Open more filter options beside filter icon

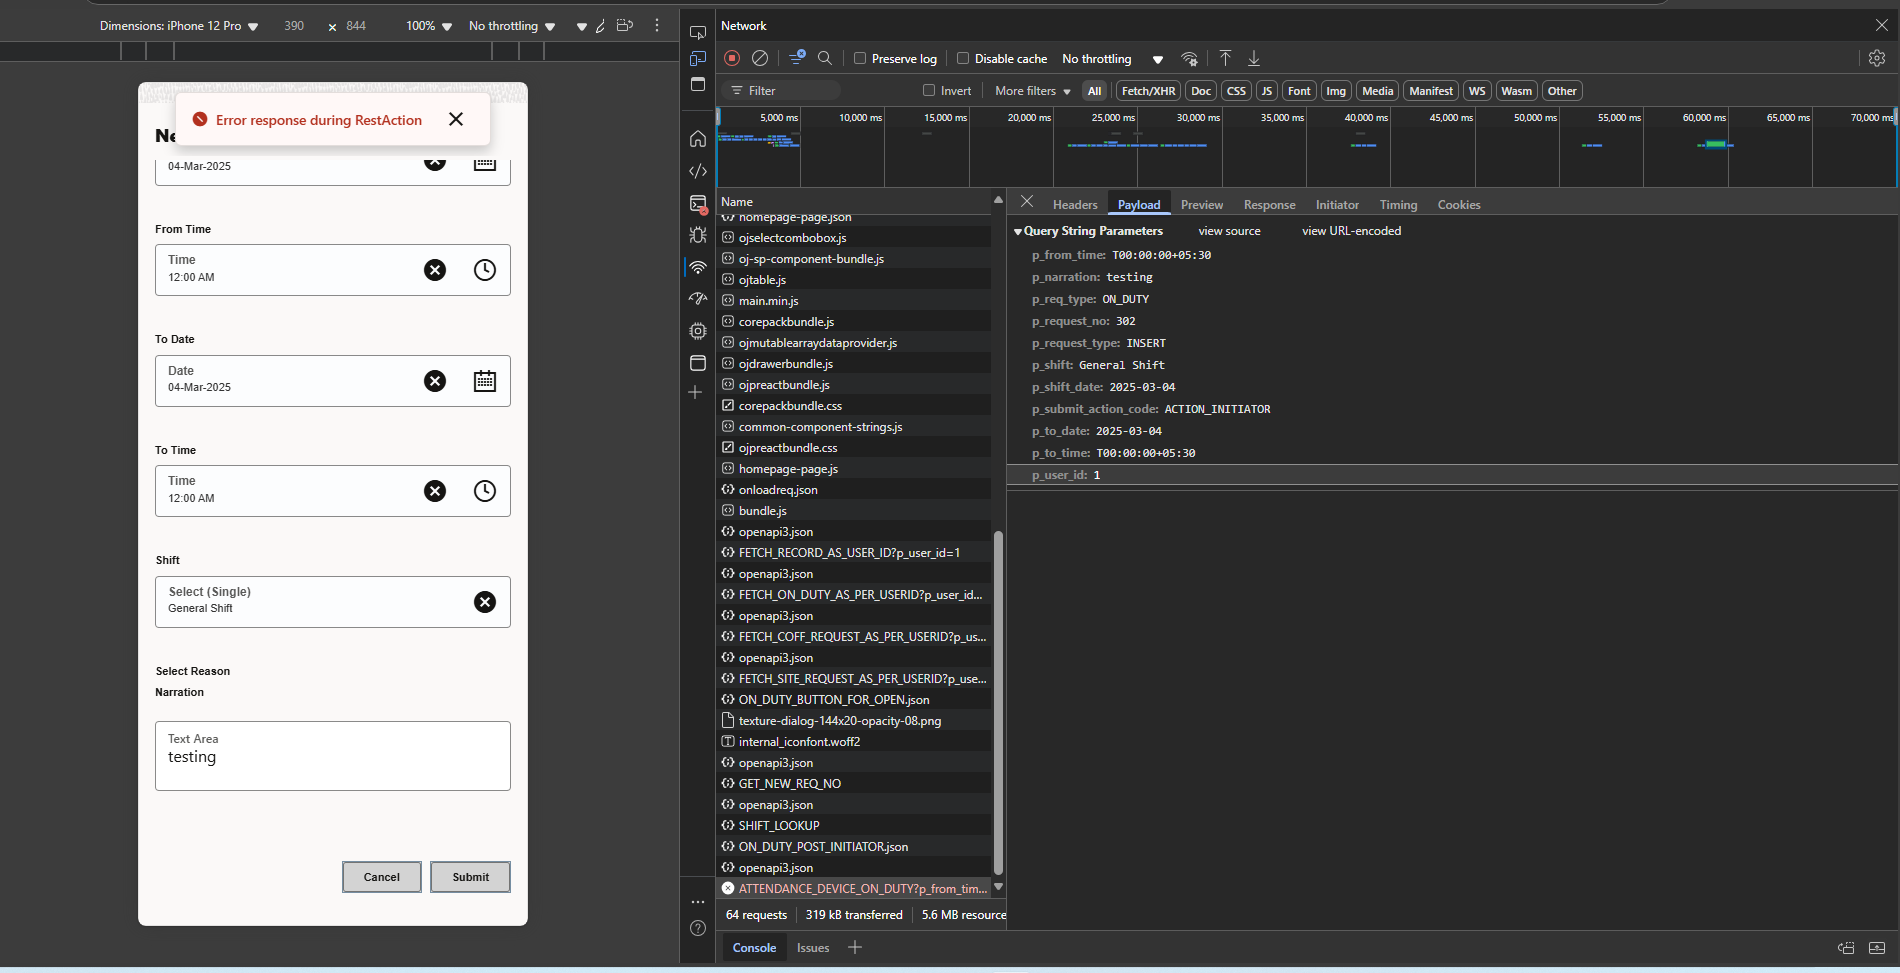click(x=797, y=58)
